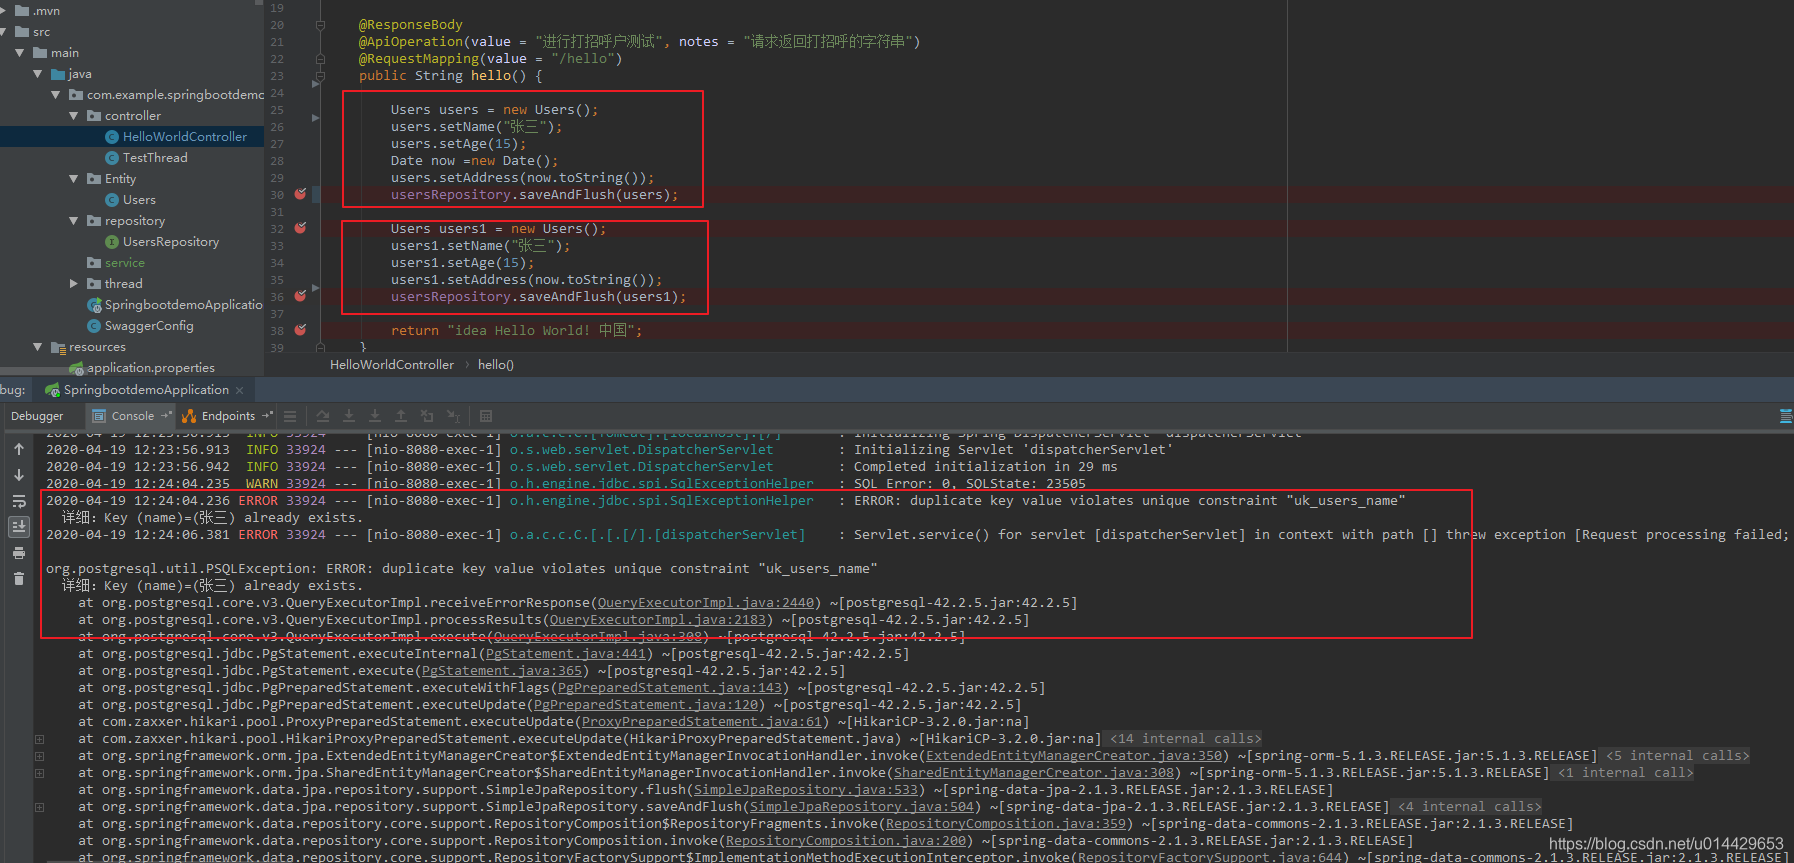Open the Users entity class
The height and width of the screenshot is (863, 1794).
tap(131, 200)
